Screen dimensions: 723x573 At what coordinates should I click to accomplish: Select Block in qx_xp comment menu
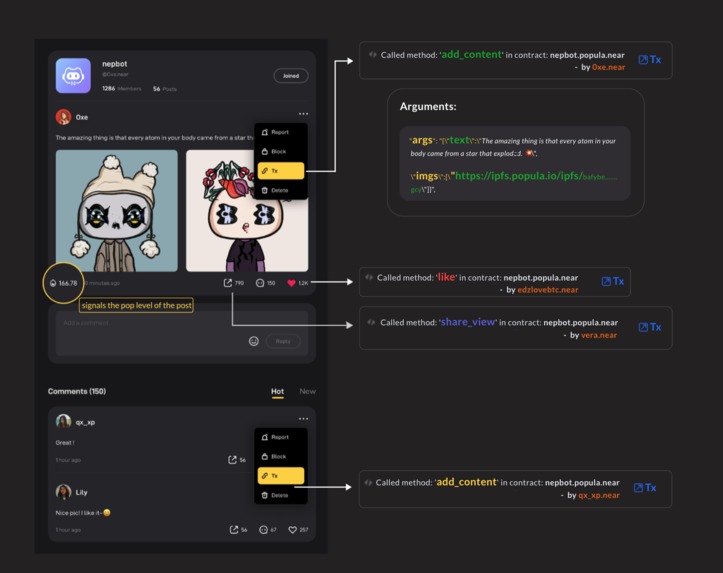pyautogui.click(x=280, y=456)
